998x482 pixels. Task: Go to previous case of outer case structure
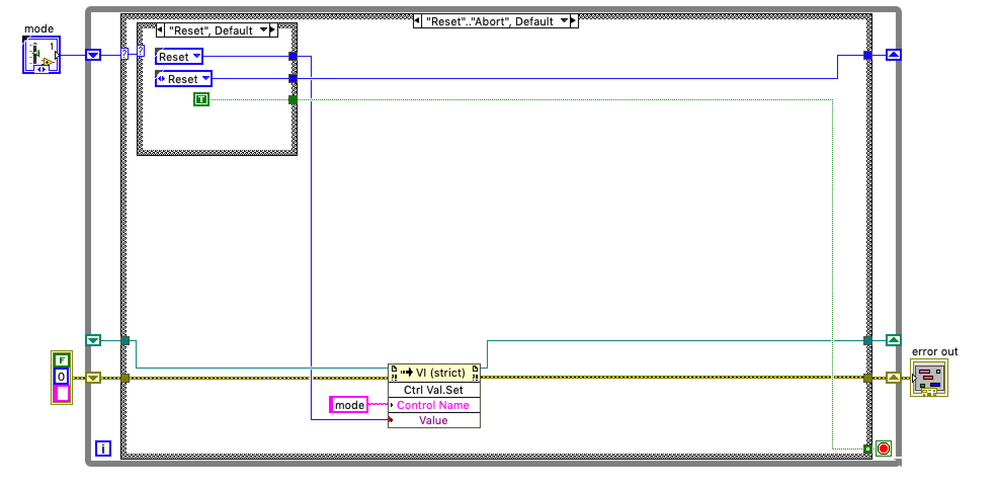(418, 21)
